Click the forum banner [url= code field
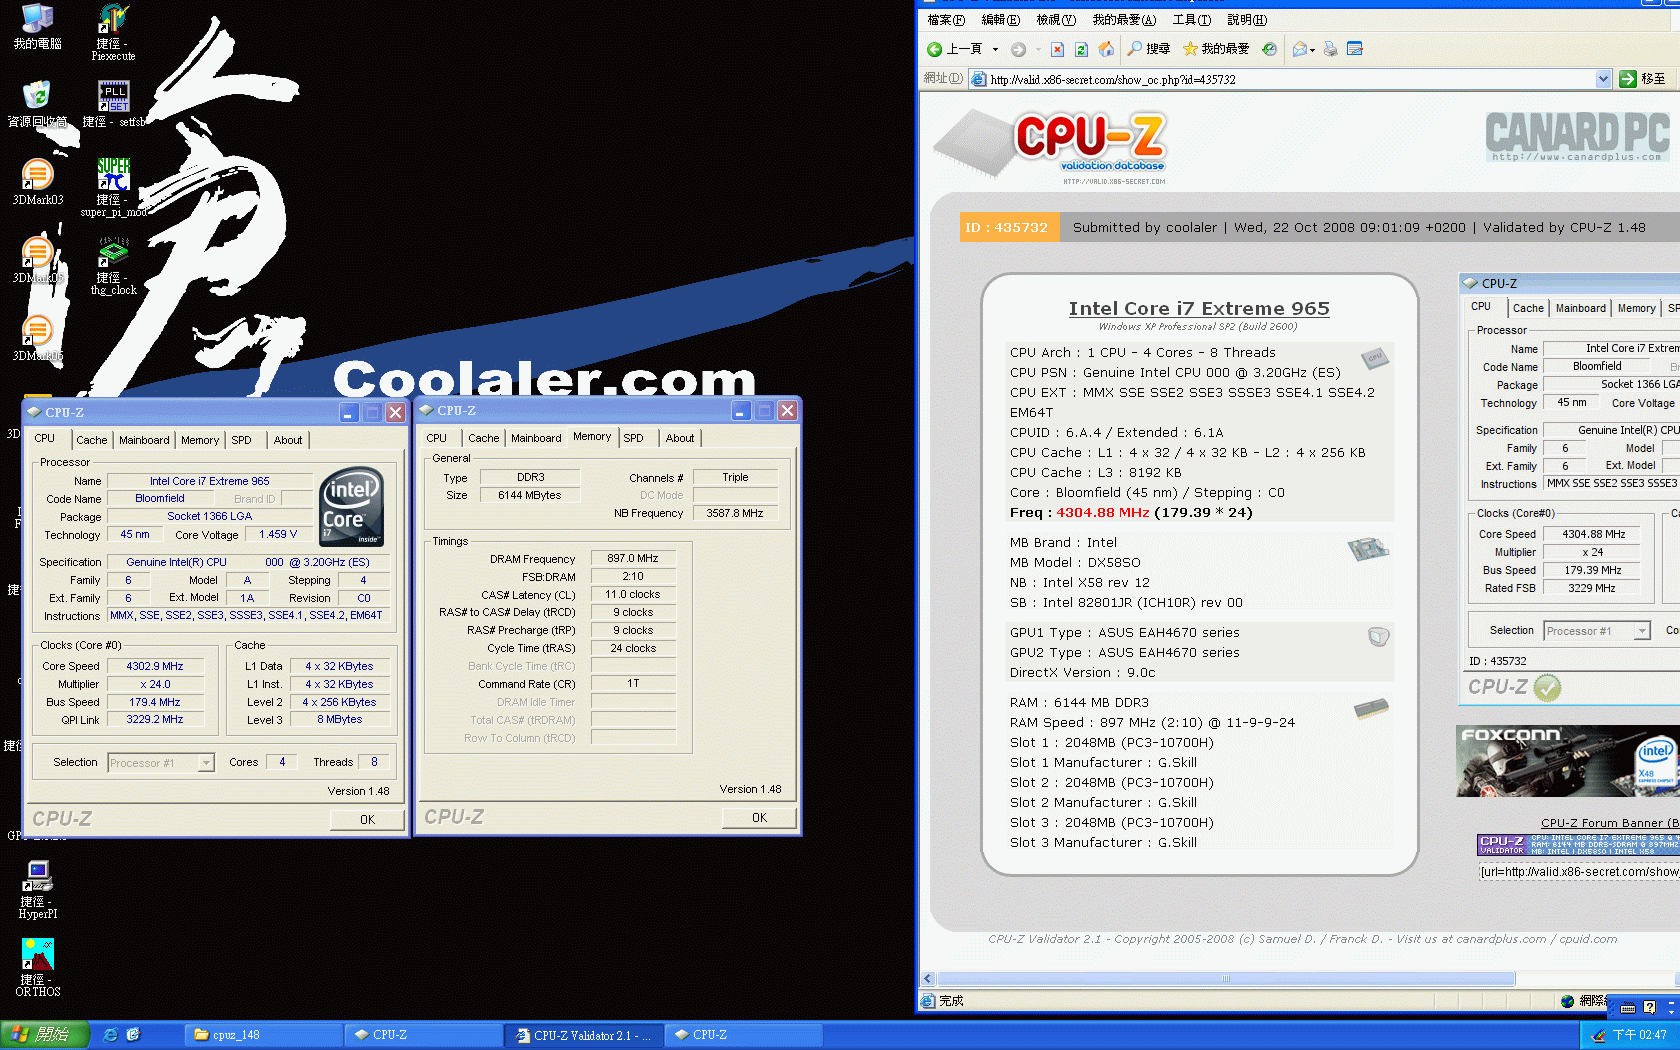The image size is (1680, 1050). (1579, 872)
